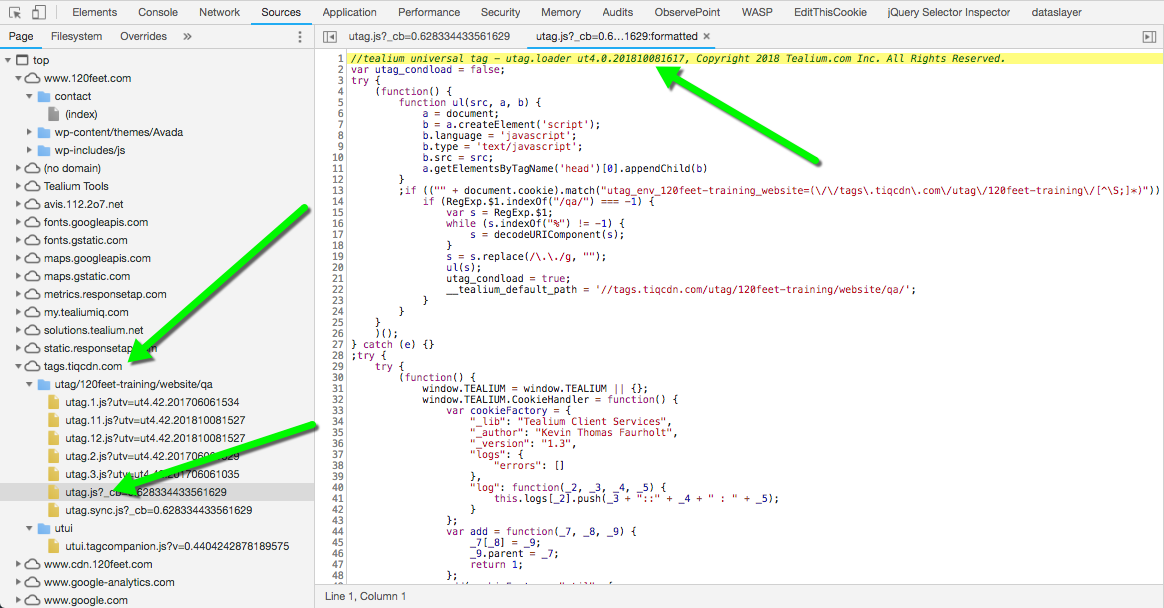1164x608 pixels.
Task: Collapse the top frame tree node
Action: point(8,60)
